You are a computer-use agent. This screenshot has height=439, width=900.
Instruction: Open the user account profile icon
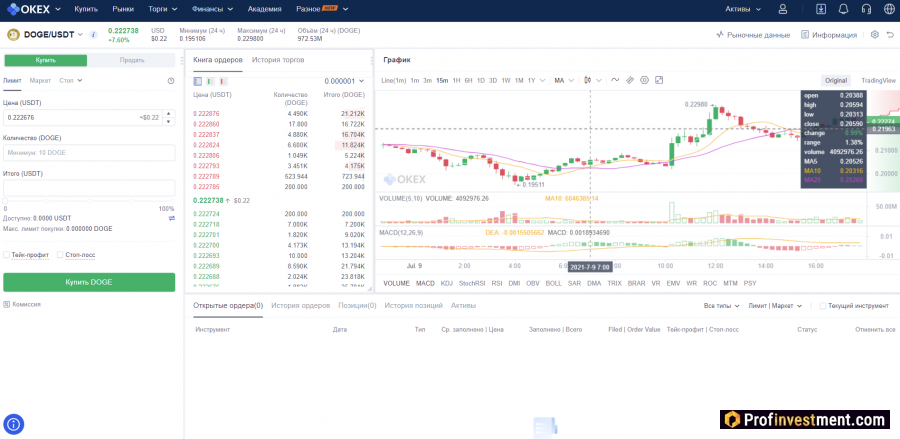click(x=782, y=9)
